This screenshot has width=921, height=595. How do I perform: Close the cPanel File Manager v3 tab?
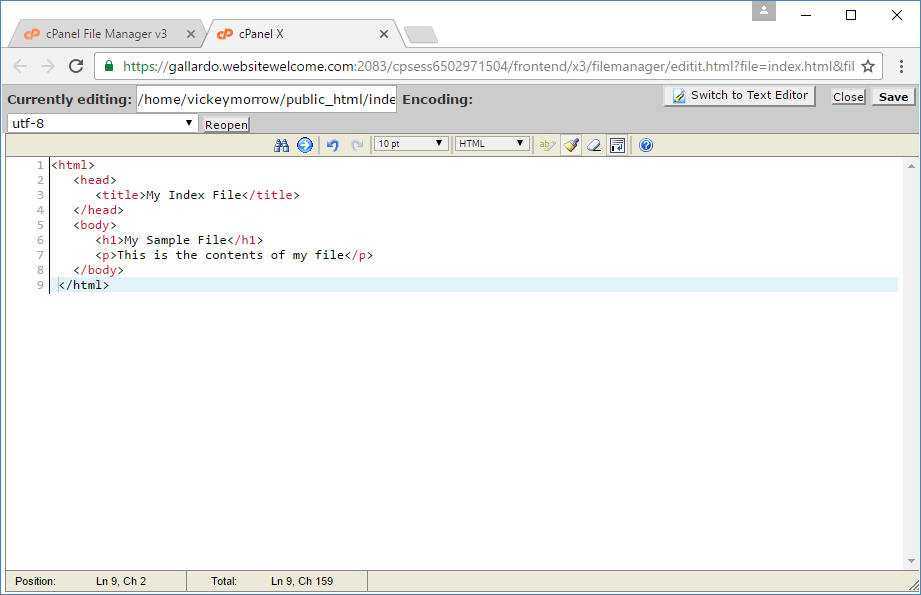point(191,34)
